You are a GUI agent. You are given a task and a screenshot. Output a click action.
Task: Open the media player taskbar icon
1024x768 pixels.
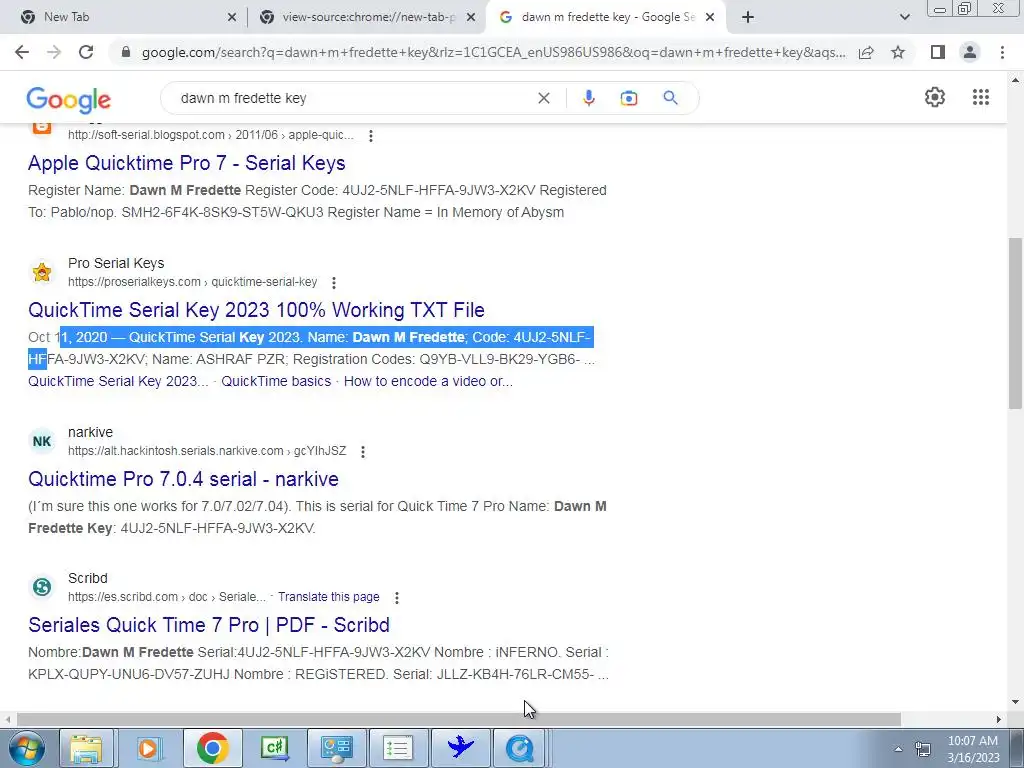point(148,748)
